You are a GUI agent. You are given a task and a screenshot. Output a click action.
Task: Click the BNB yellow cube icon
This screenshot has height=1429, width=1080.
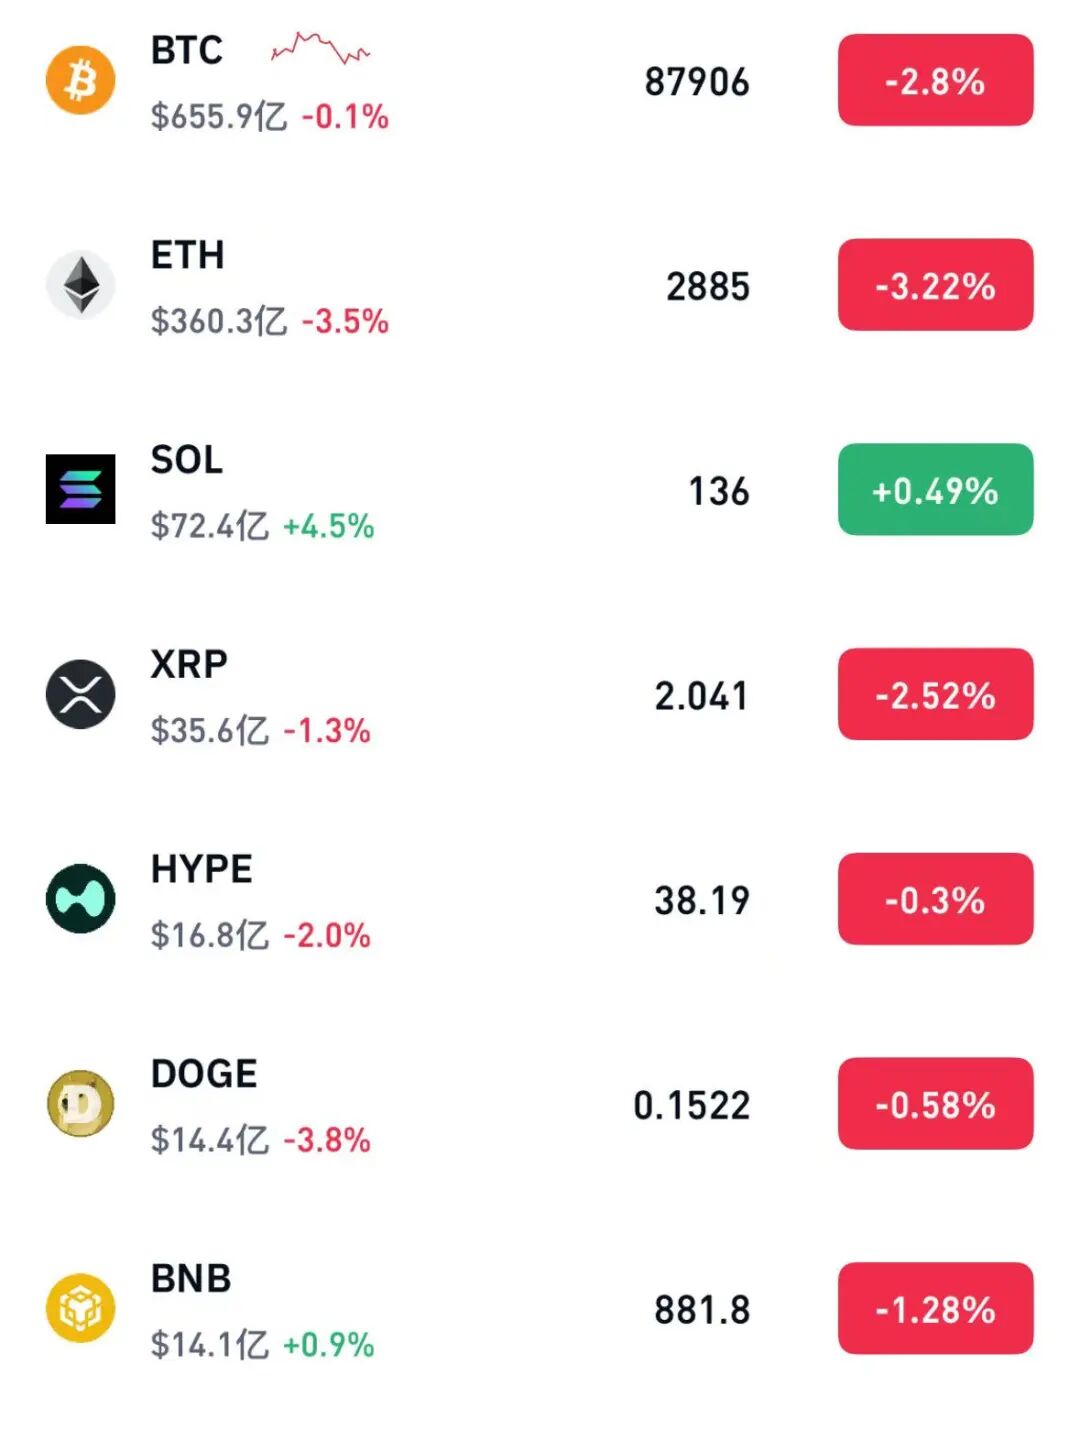coord(80,1308)
